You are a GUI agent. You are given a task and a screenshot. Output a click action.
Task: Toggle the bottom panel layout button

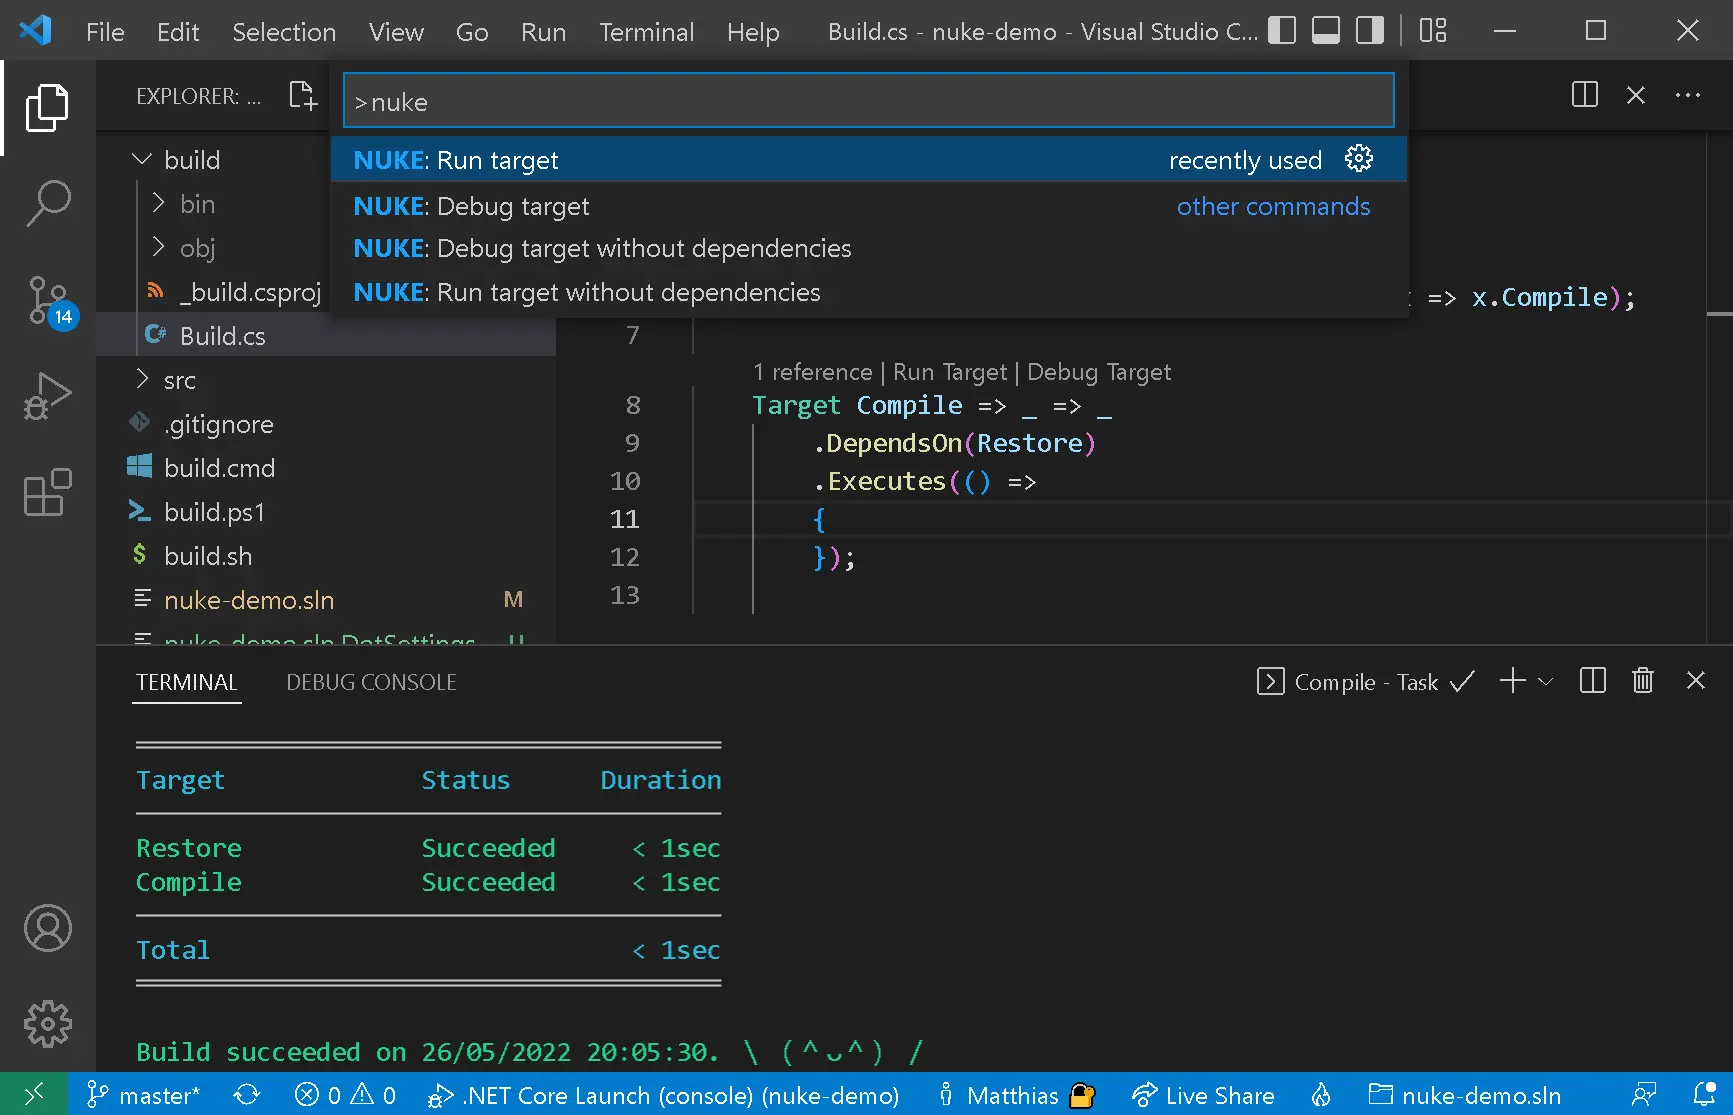pos(1325,31)
